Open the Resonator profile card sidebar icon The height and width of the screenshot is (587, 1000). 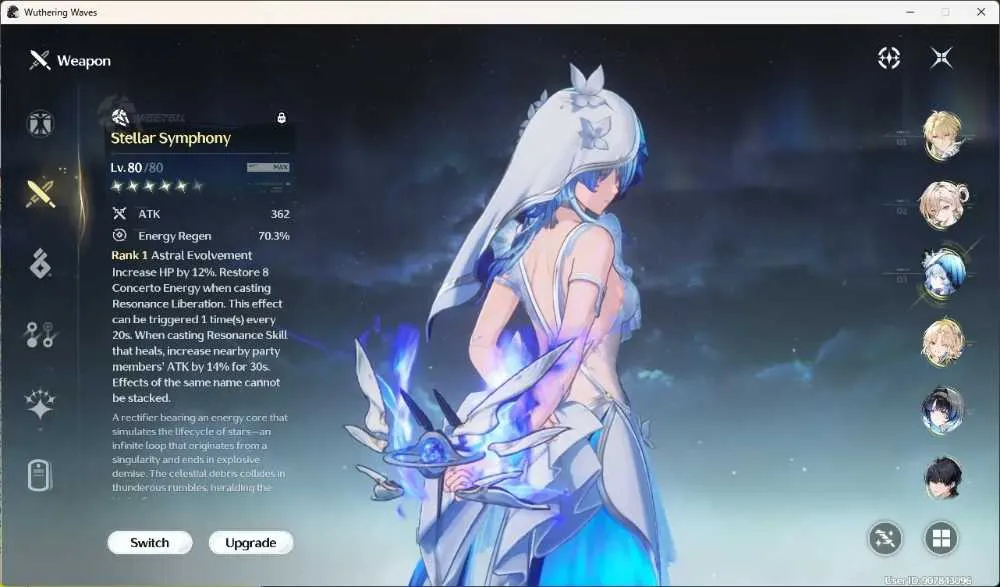40,475
